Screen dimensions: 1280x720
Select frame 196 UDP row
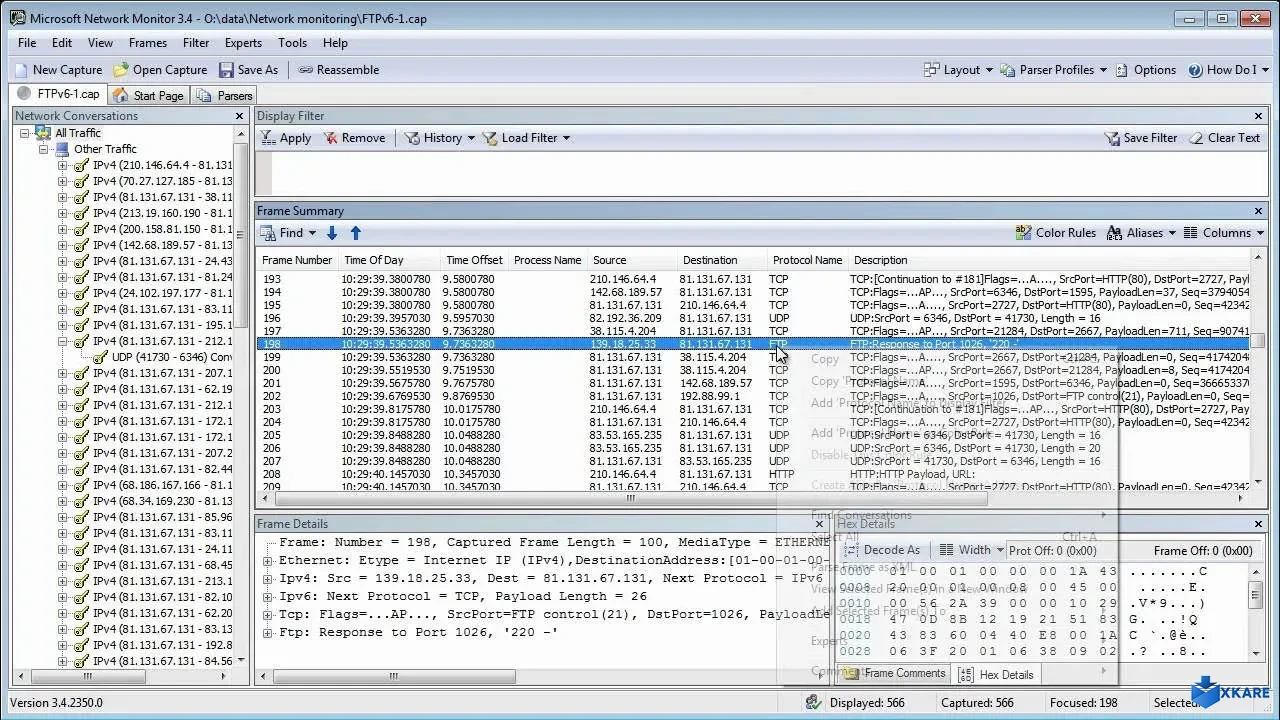tap(755, 318)
